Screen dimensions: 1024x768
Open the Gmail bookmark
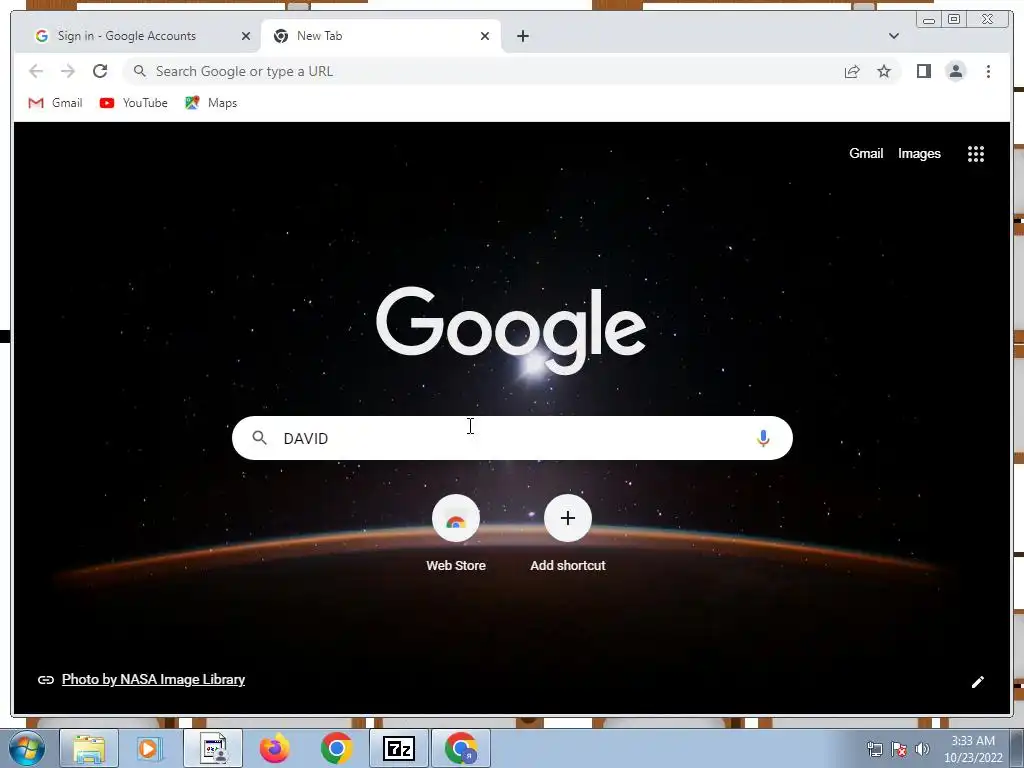click(56, 103)
